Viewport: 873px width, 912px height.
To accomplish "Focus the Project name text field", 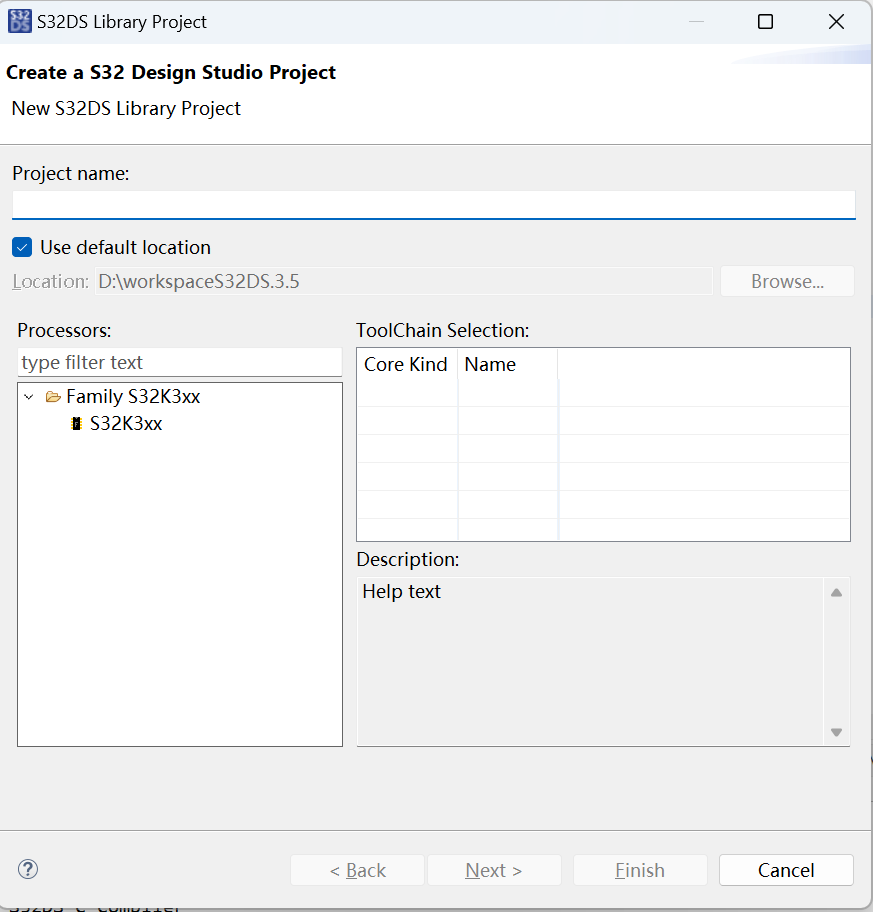I will pyautogui.click(x=433, y=204).
